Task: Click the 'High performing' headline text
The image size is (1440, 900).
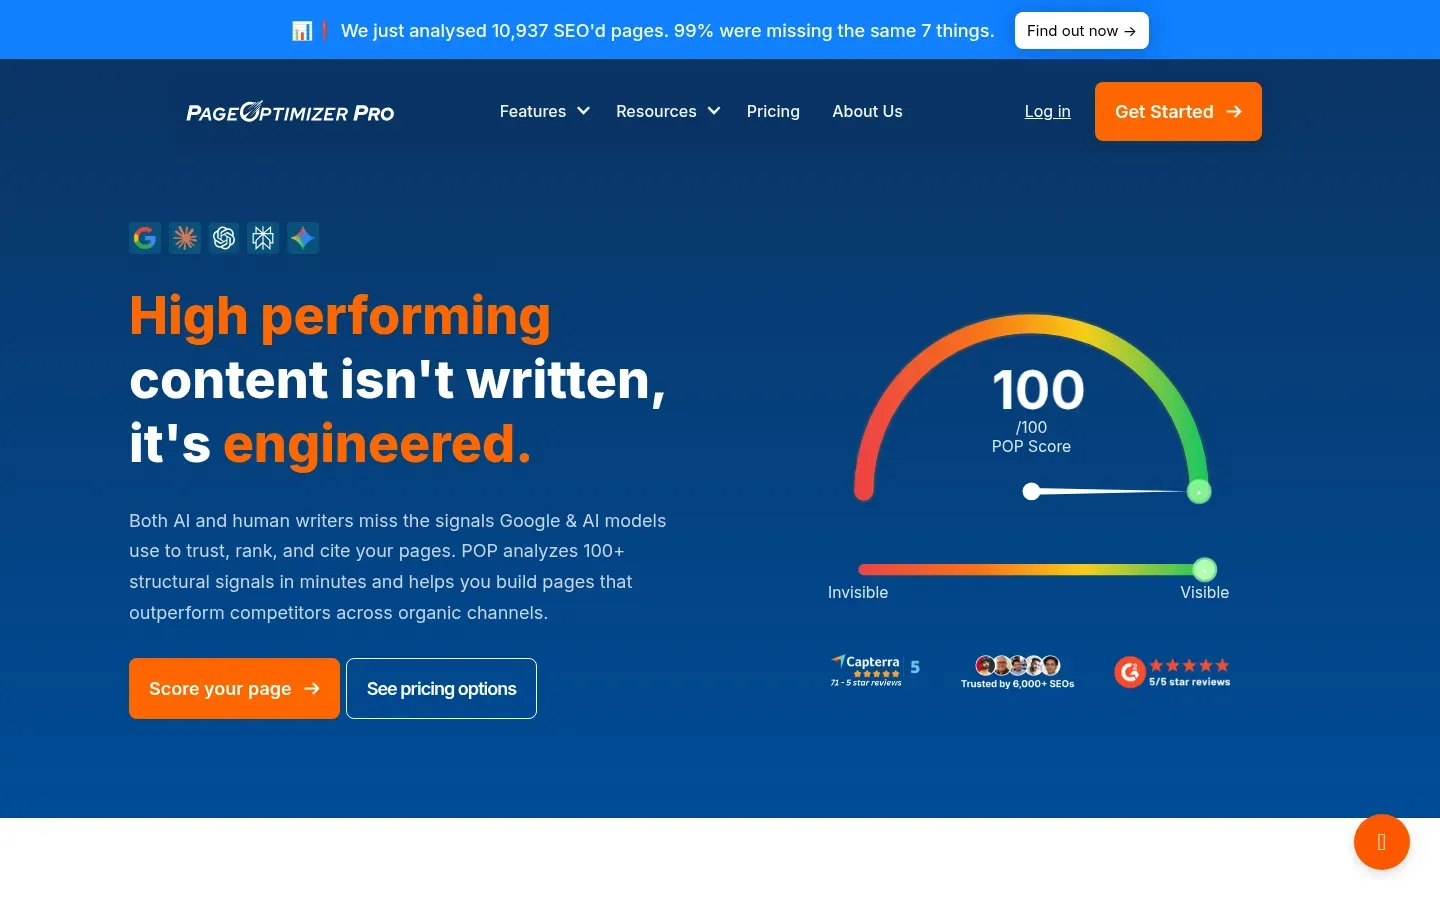Action: click(x=340, y=317)
